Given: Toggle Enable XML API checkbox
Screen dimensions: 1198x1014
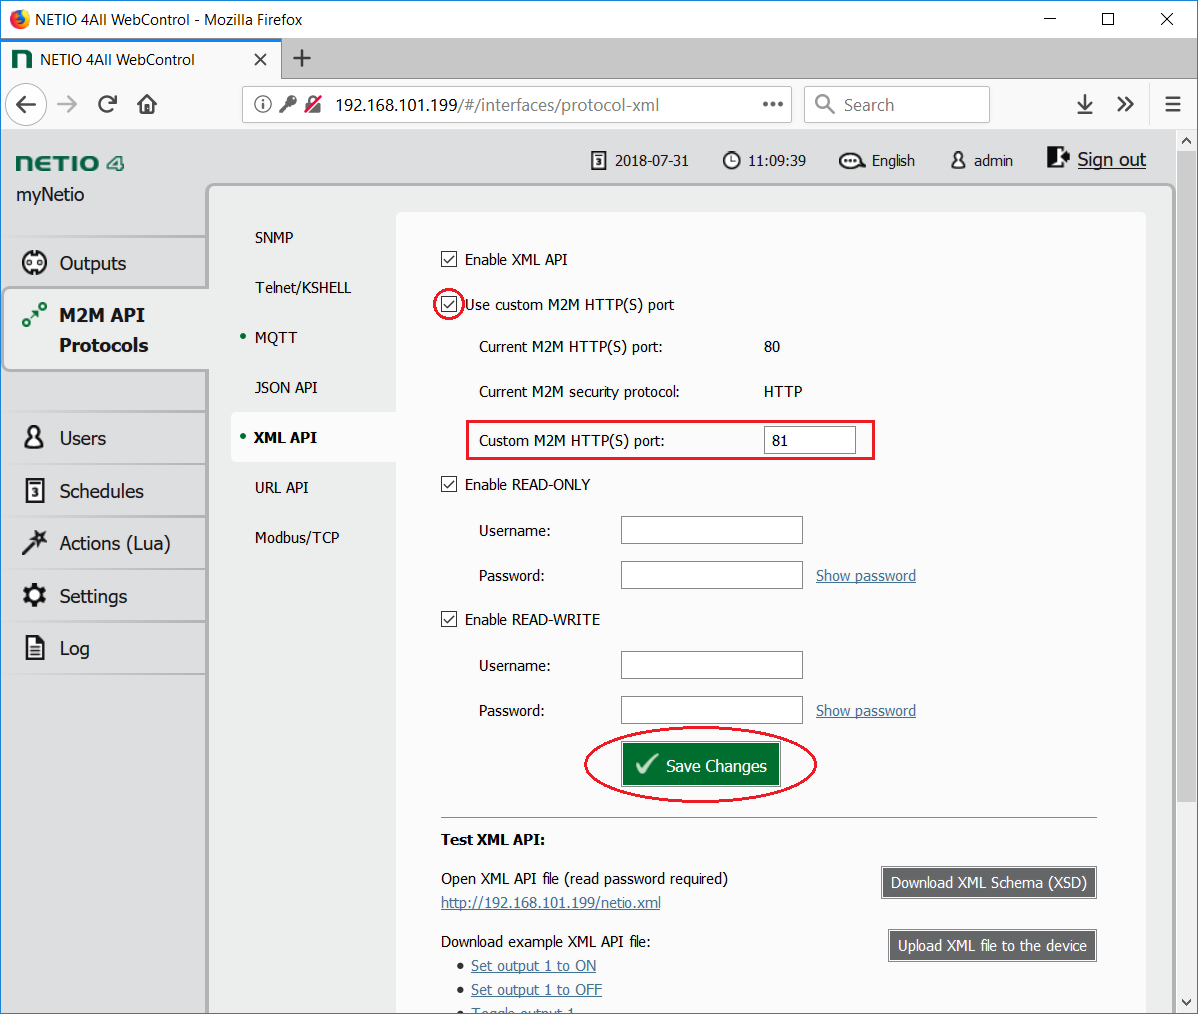Looking at the screenshot, I should click(449, 260).
